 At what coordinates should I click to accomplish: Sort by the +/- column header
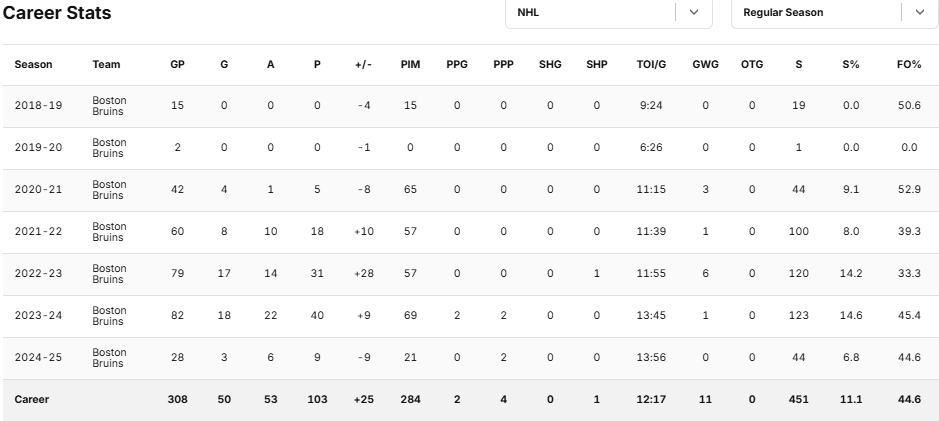(363, 65)
